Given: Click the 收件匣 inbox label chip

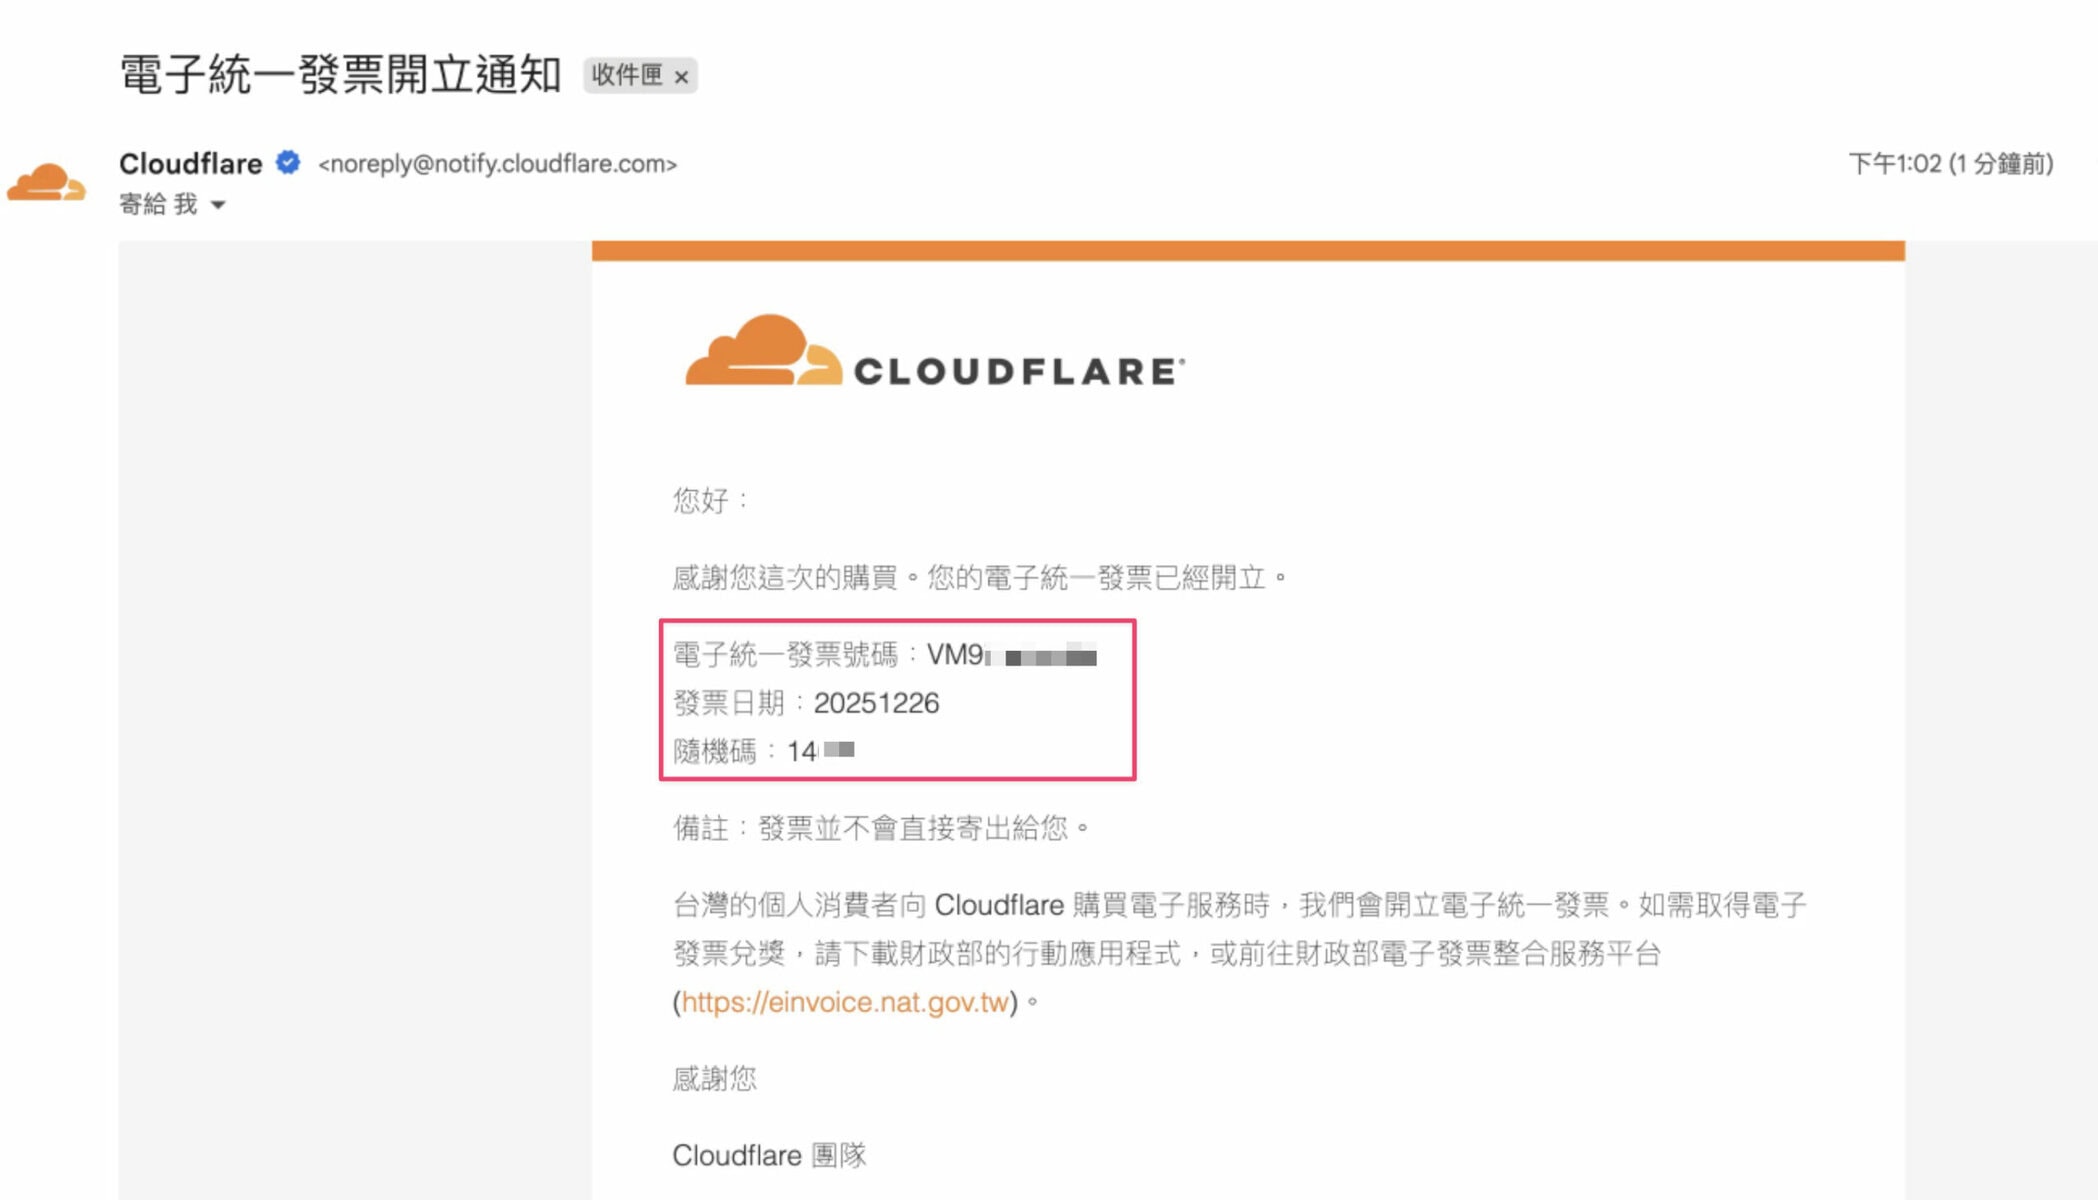Looking at the screenshot, I should 627,75.
